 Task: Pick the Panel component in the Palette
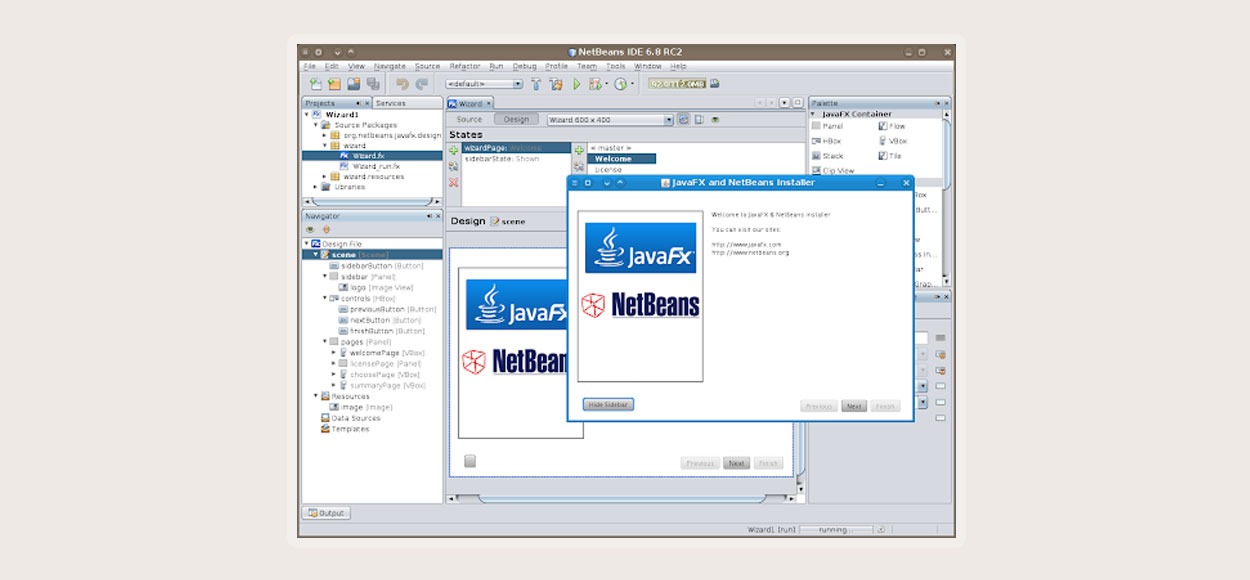click(827, 127)
